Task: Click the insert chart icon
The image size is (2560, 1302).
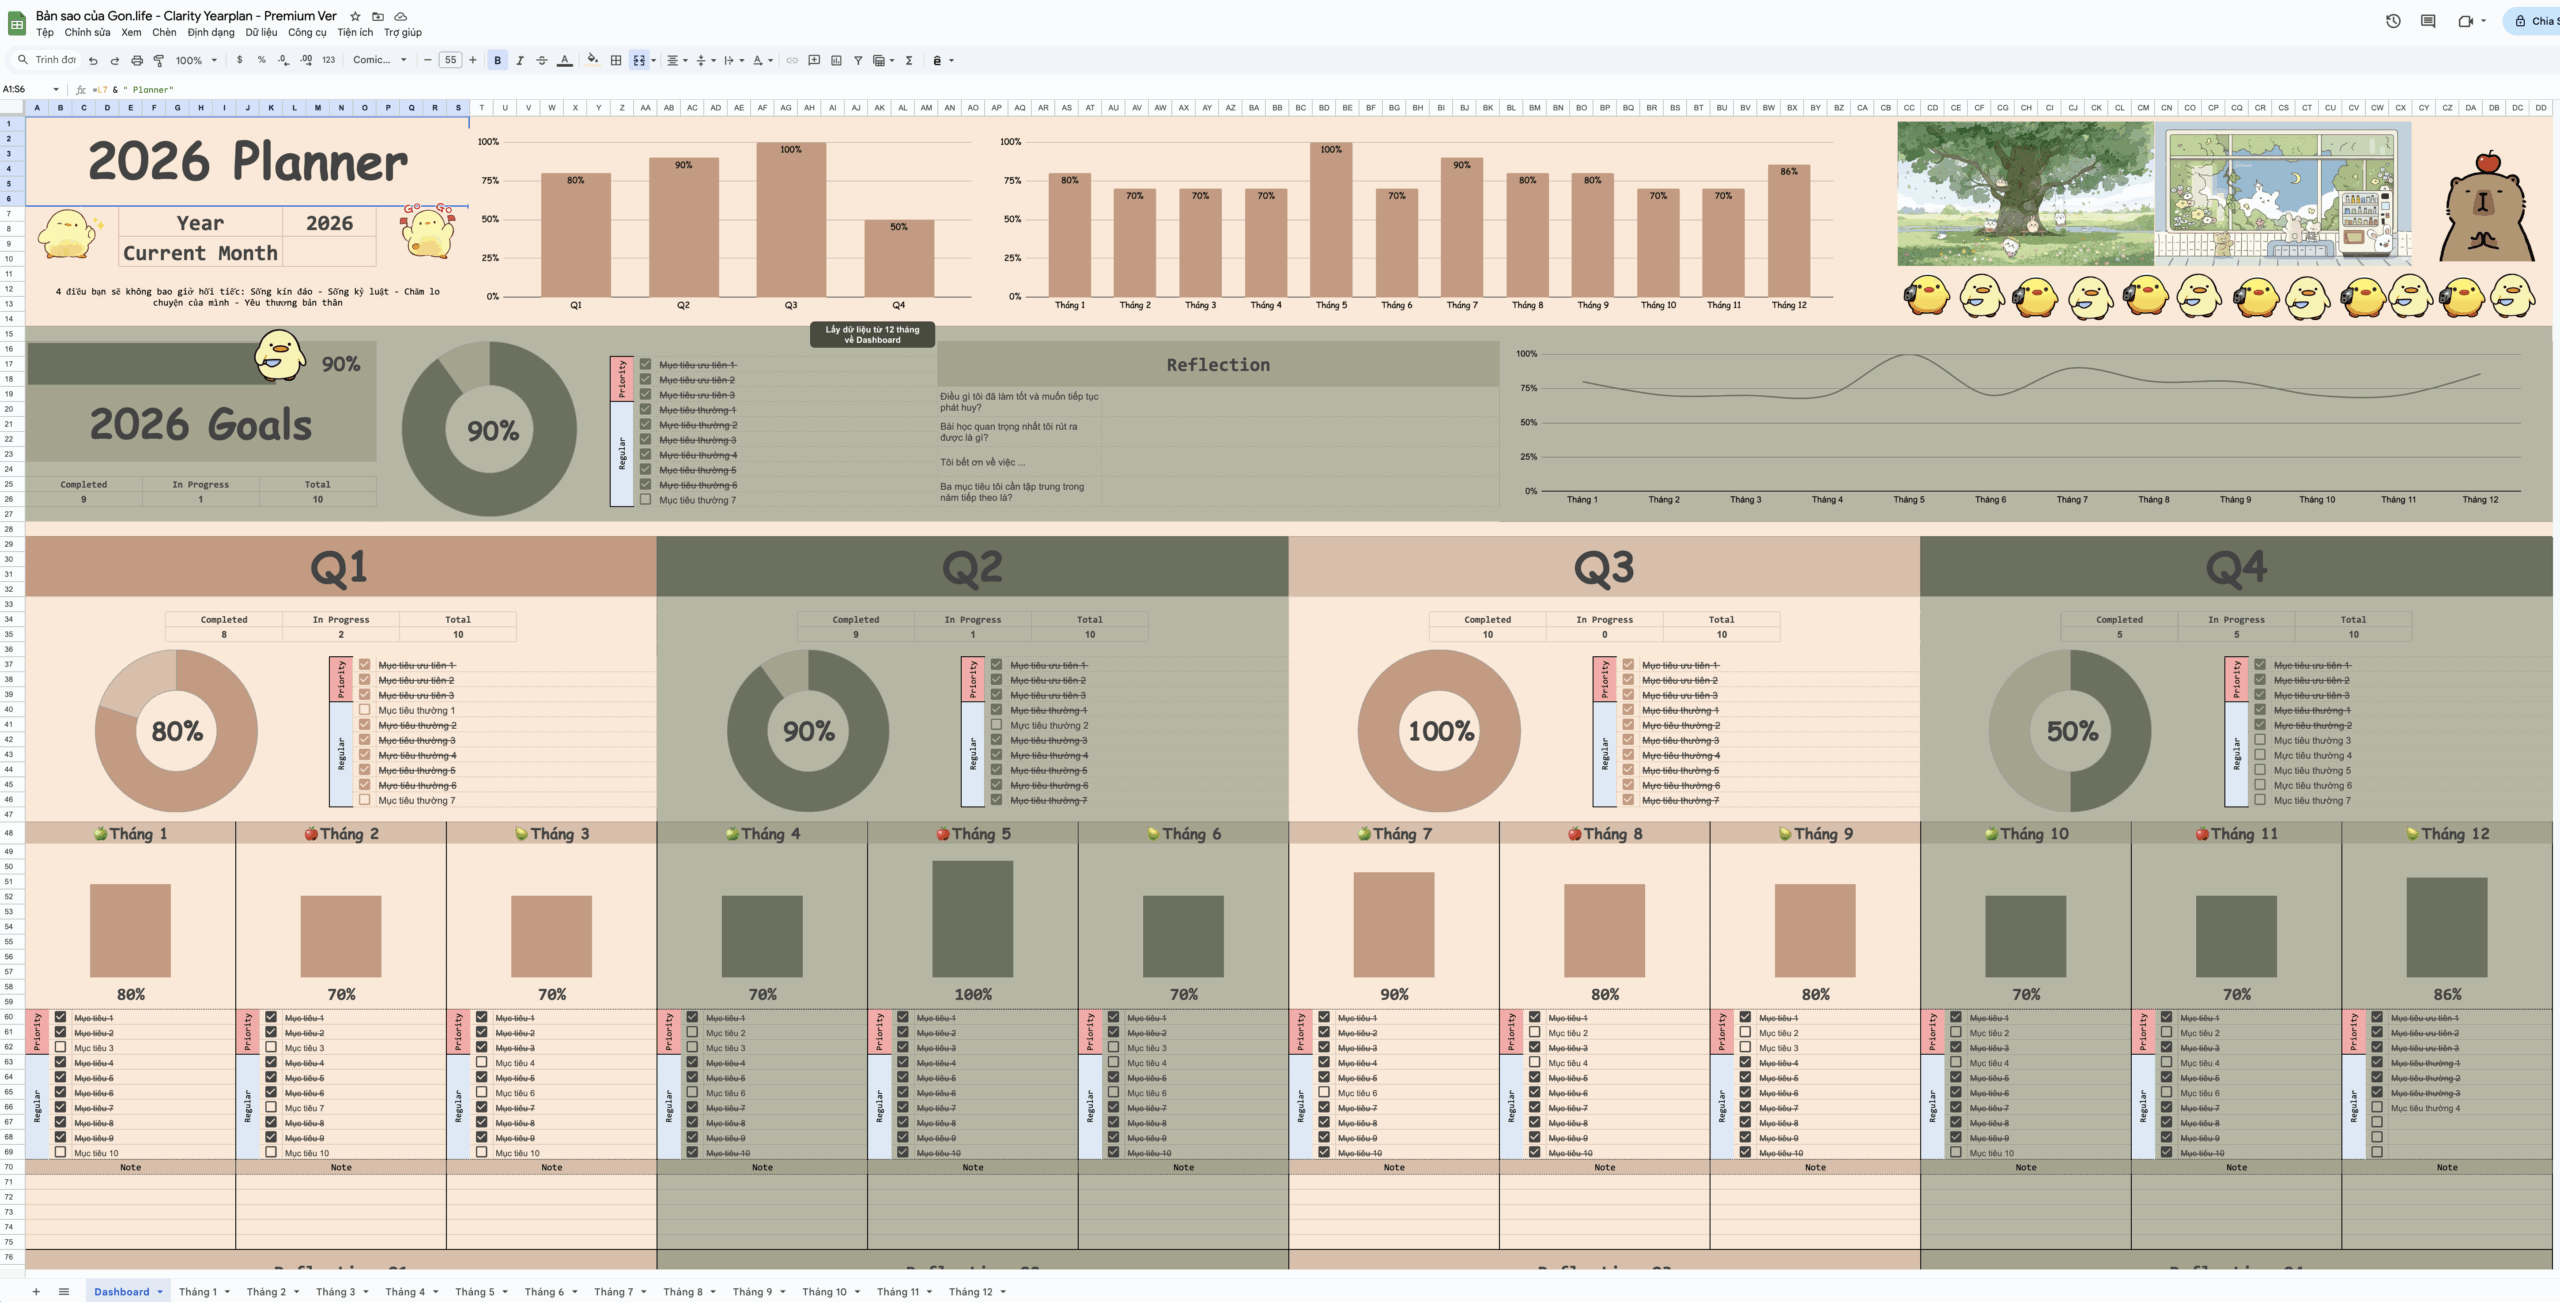Action: pyautogui.click(x=836, y=60)
